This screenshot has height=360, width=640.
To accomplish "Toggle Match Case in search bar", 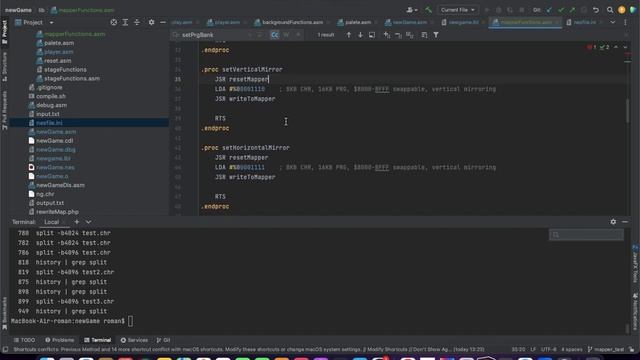I will (275, 35).
